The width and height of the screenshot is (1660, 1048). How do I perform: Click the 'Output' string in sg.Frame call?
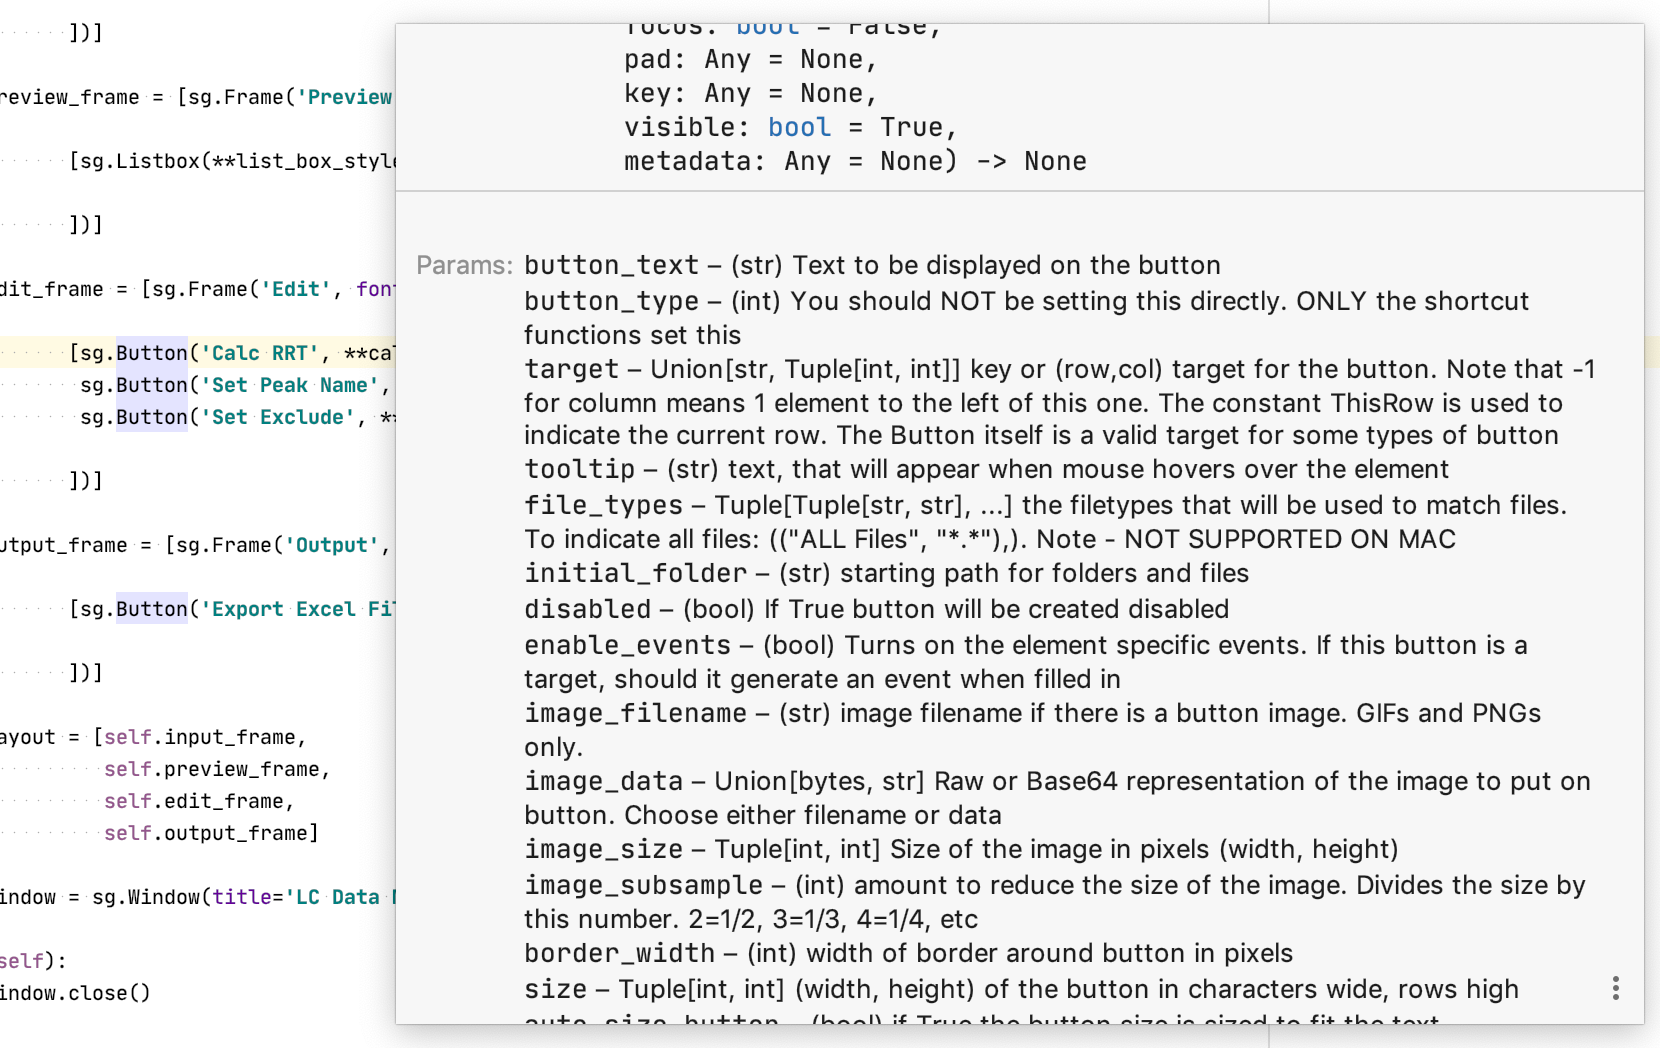[x=332, y=545]
